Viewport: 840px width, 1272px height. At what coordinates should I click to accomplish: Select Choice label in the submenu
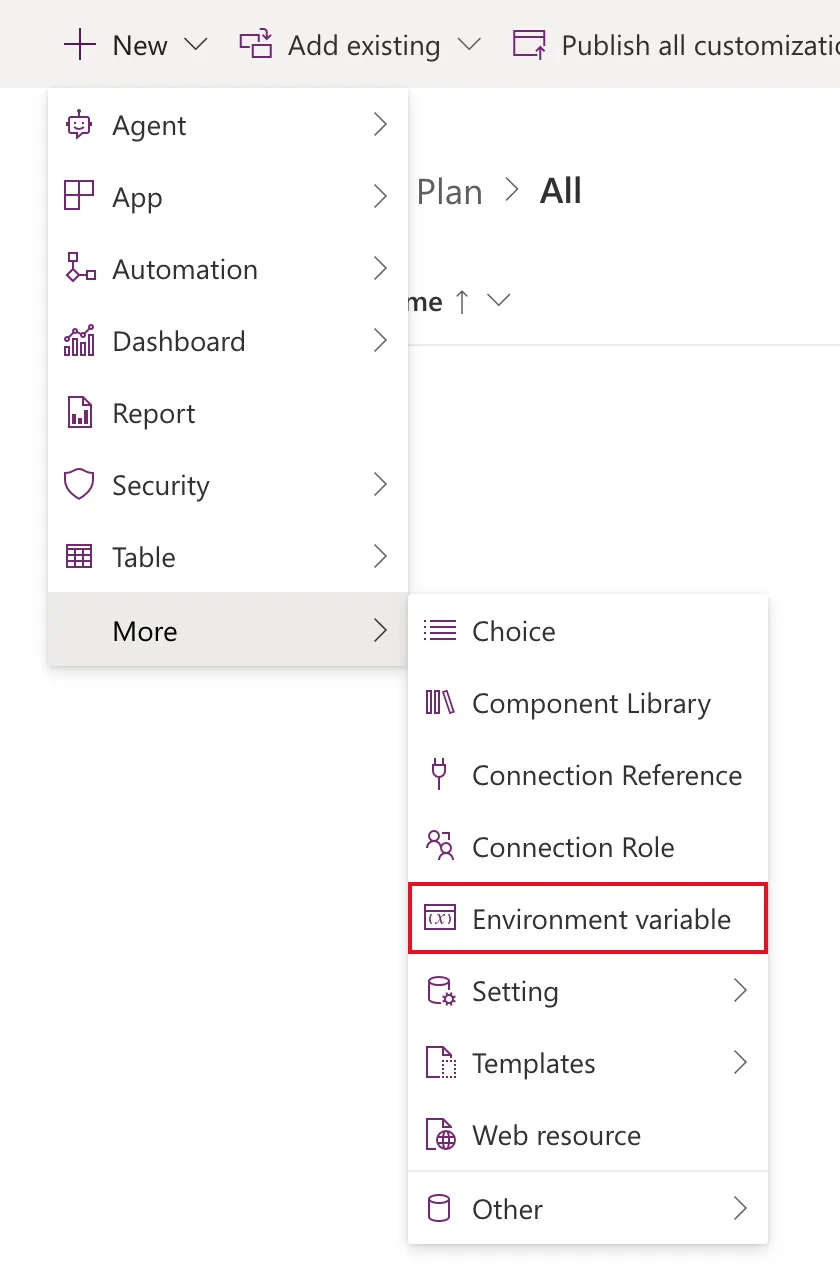(514, 631)
